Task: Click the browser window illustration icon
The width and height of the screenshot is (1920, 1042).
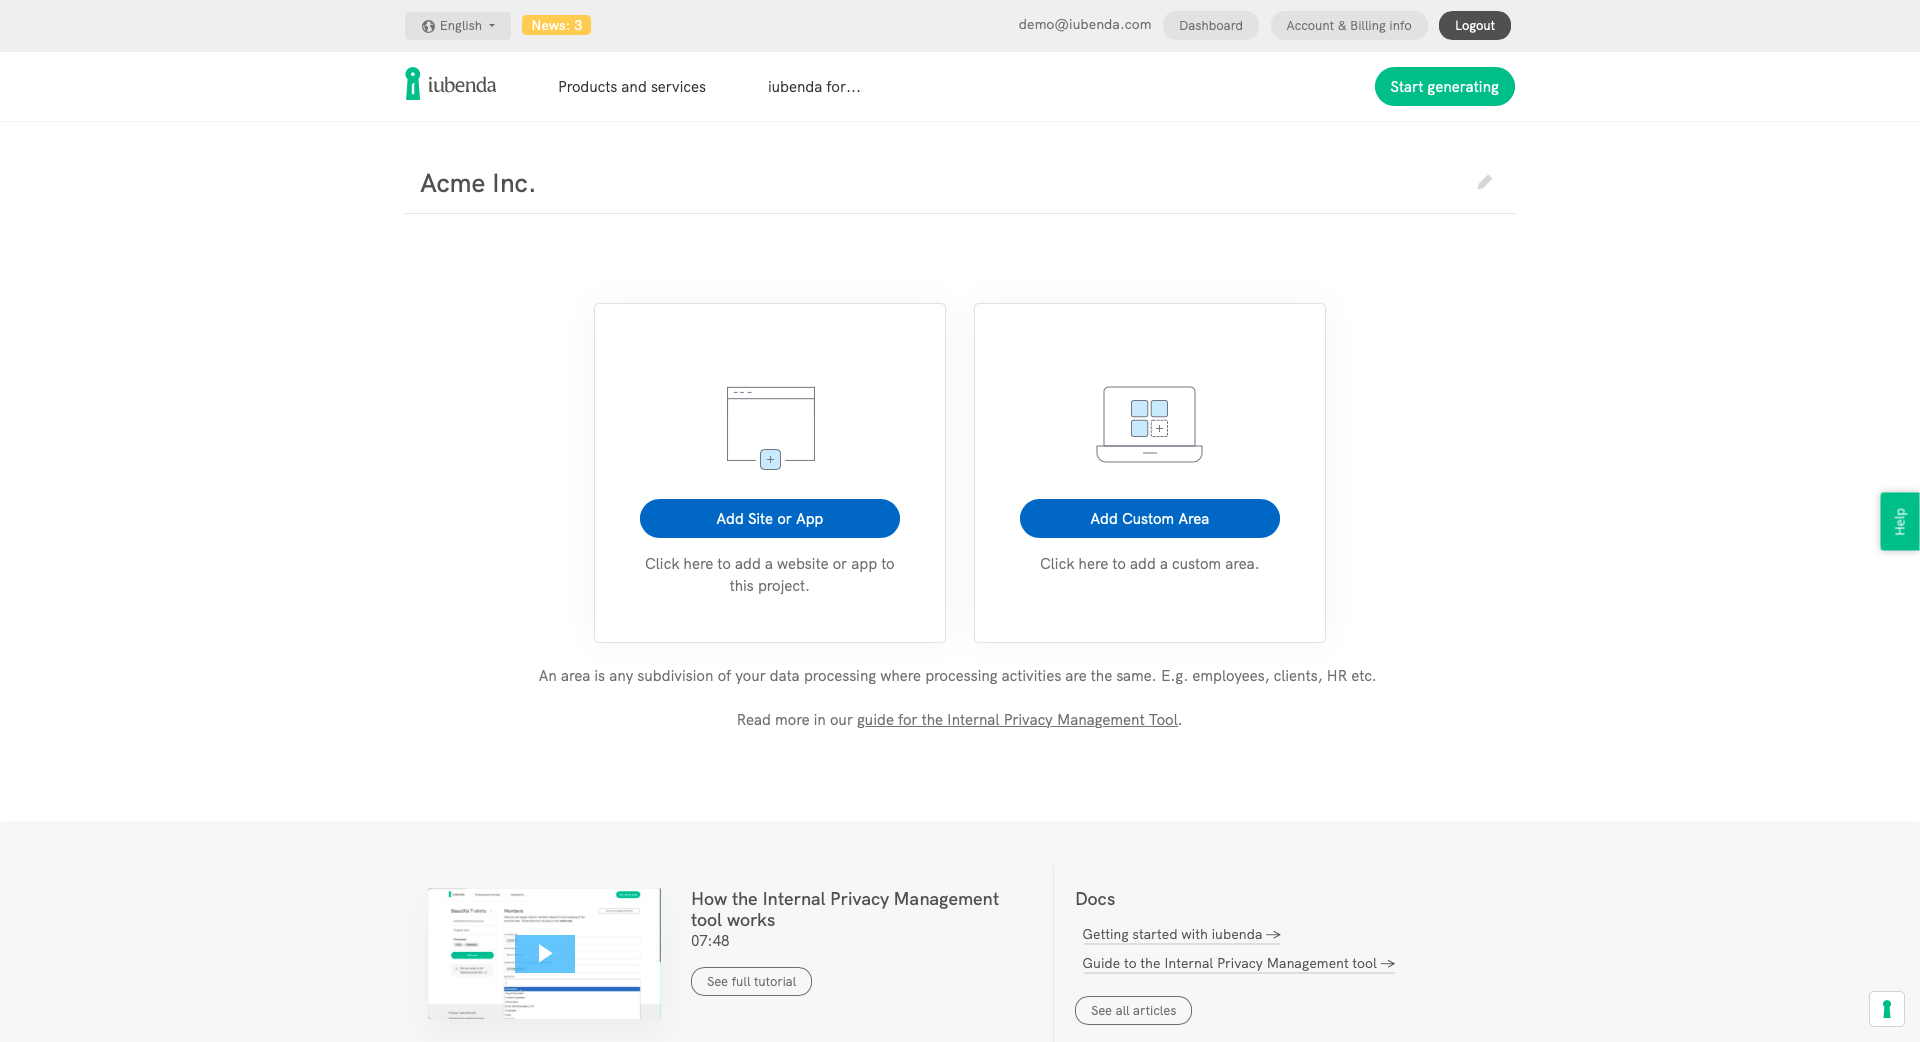Action: coord(770,427)
